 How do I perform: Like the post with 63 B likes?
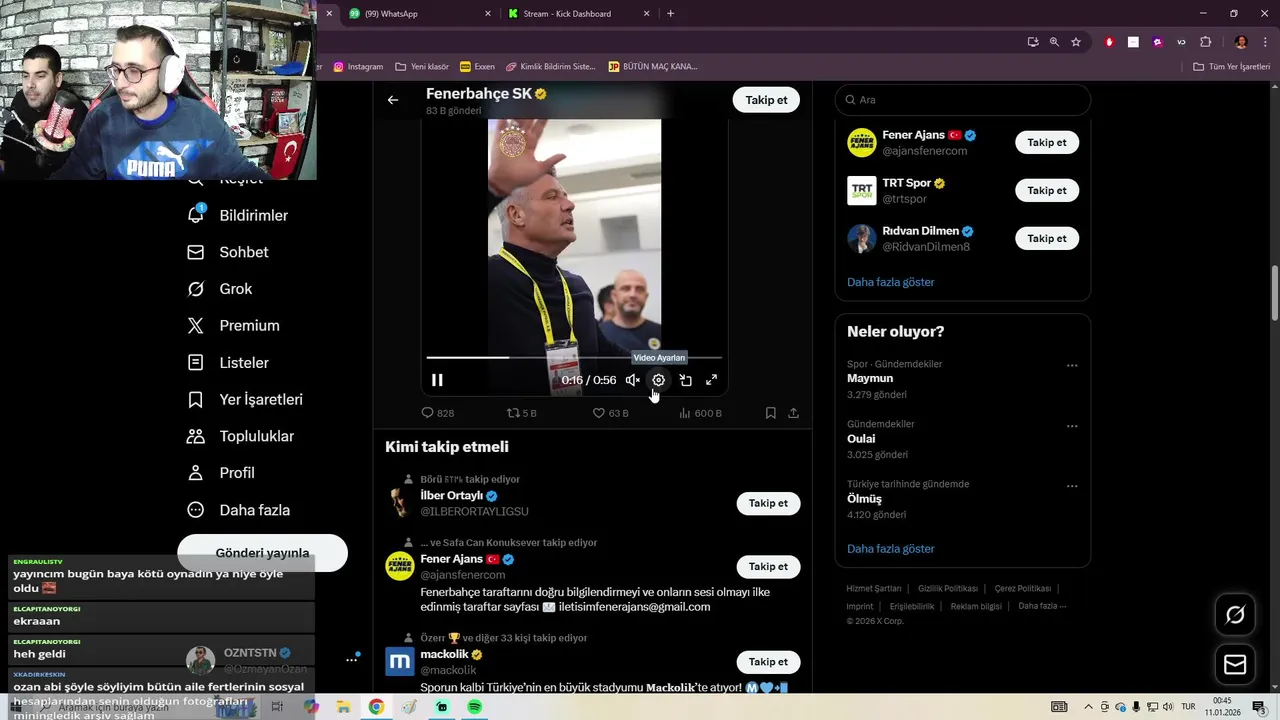[x=610, y=413]
